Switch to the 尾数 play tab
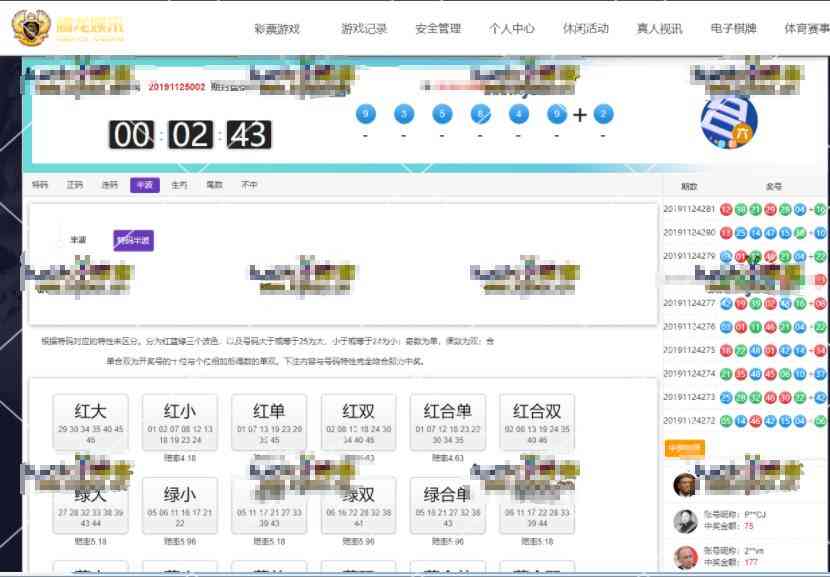Viewport: 830px width, 577px height. [x=214, y=185]
